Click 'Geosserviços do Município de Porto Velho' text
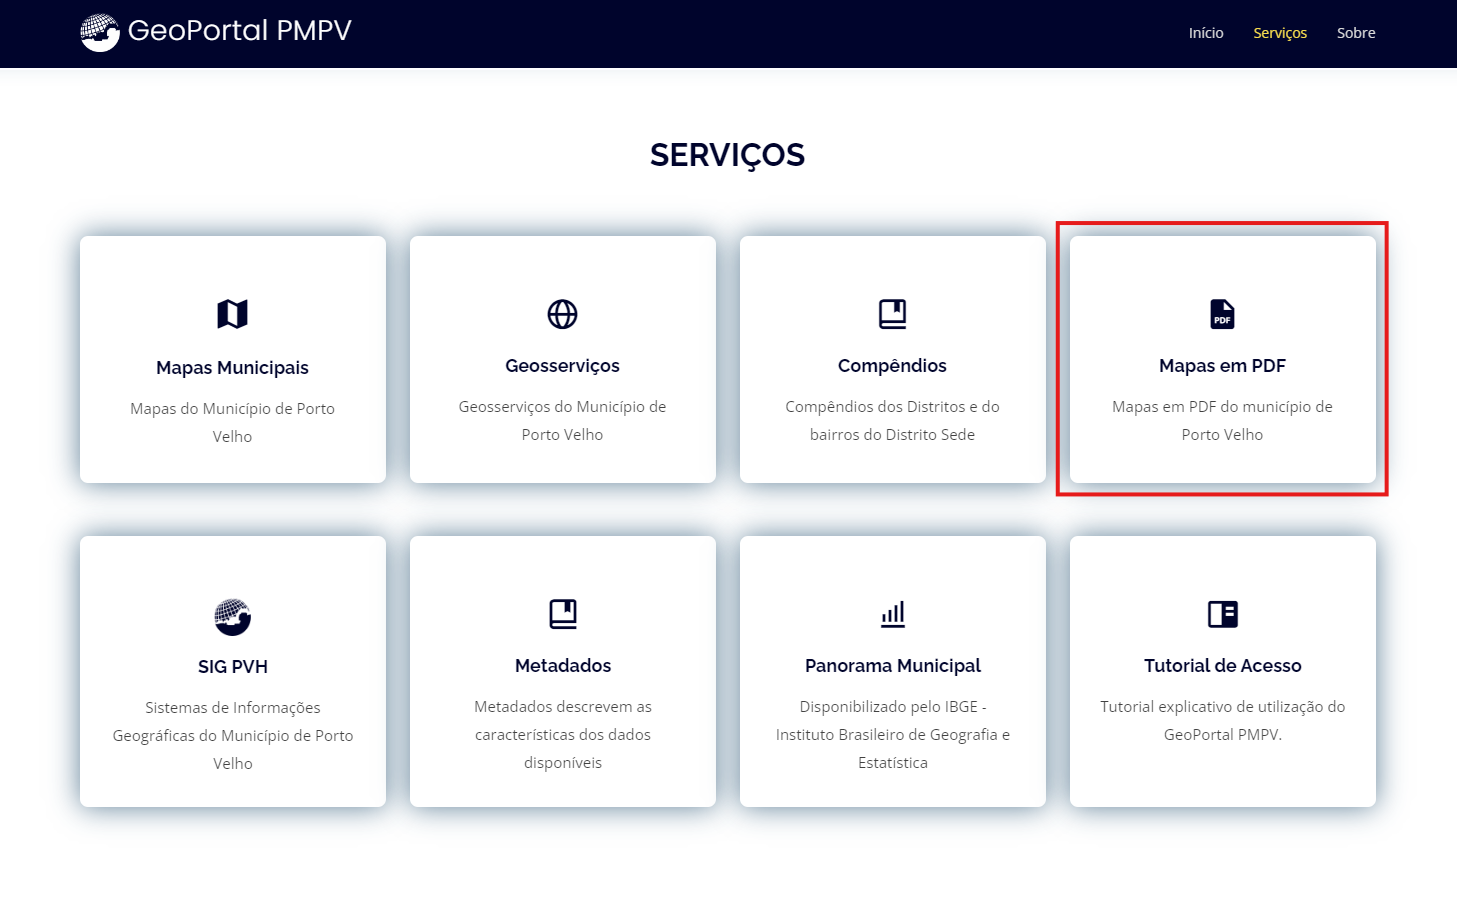 coord(562,420)
